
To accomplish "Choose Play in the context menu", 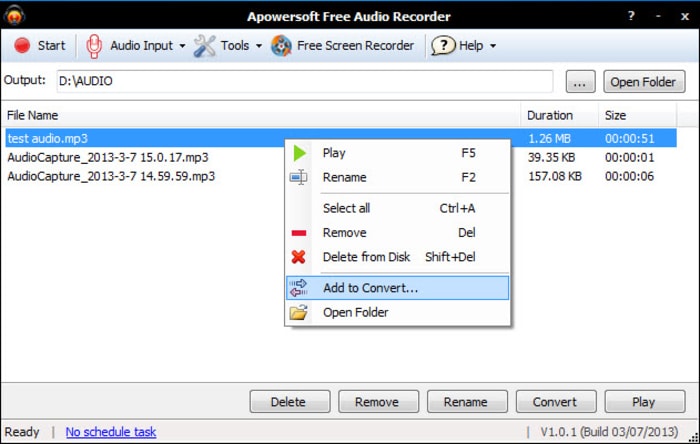I will click(397, 153).
